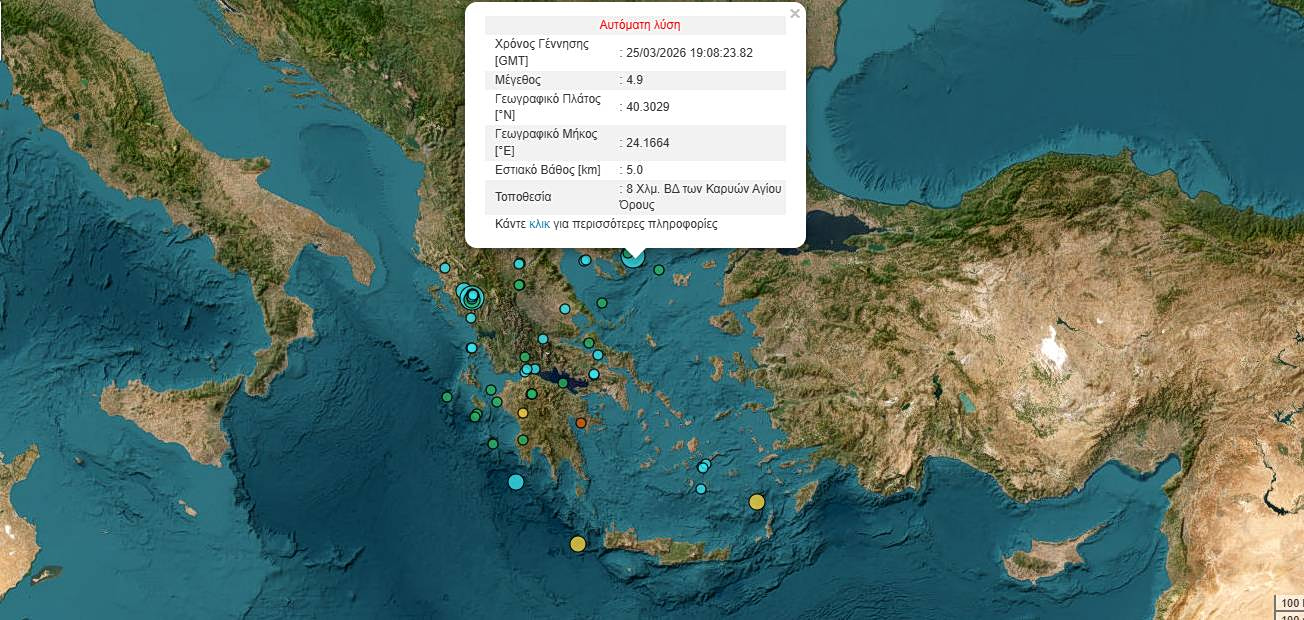This screenshot has width=1304, height=620.
Task: Open the 'κλικ' link for more information
Action: coord(539,225)
